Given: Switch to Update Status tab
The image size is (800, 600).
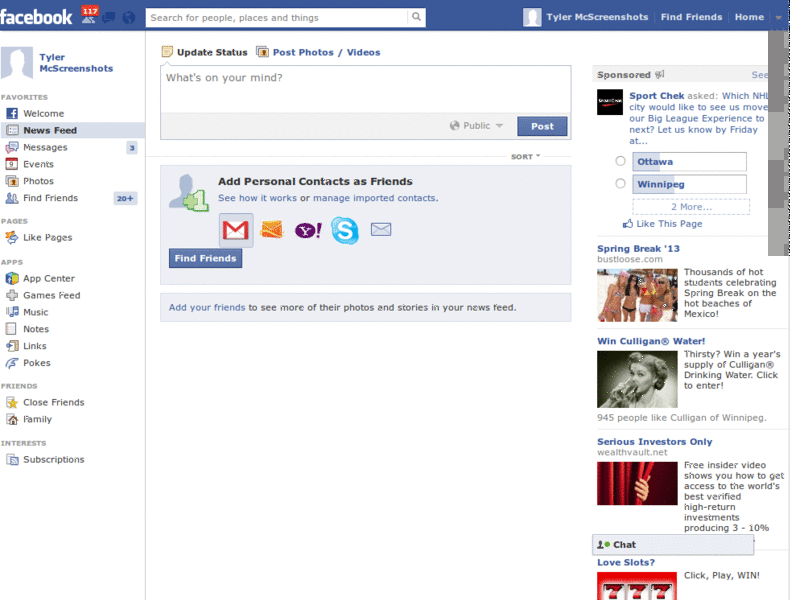Looking at the screenshot, I should click(205, 52).
